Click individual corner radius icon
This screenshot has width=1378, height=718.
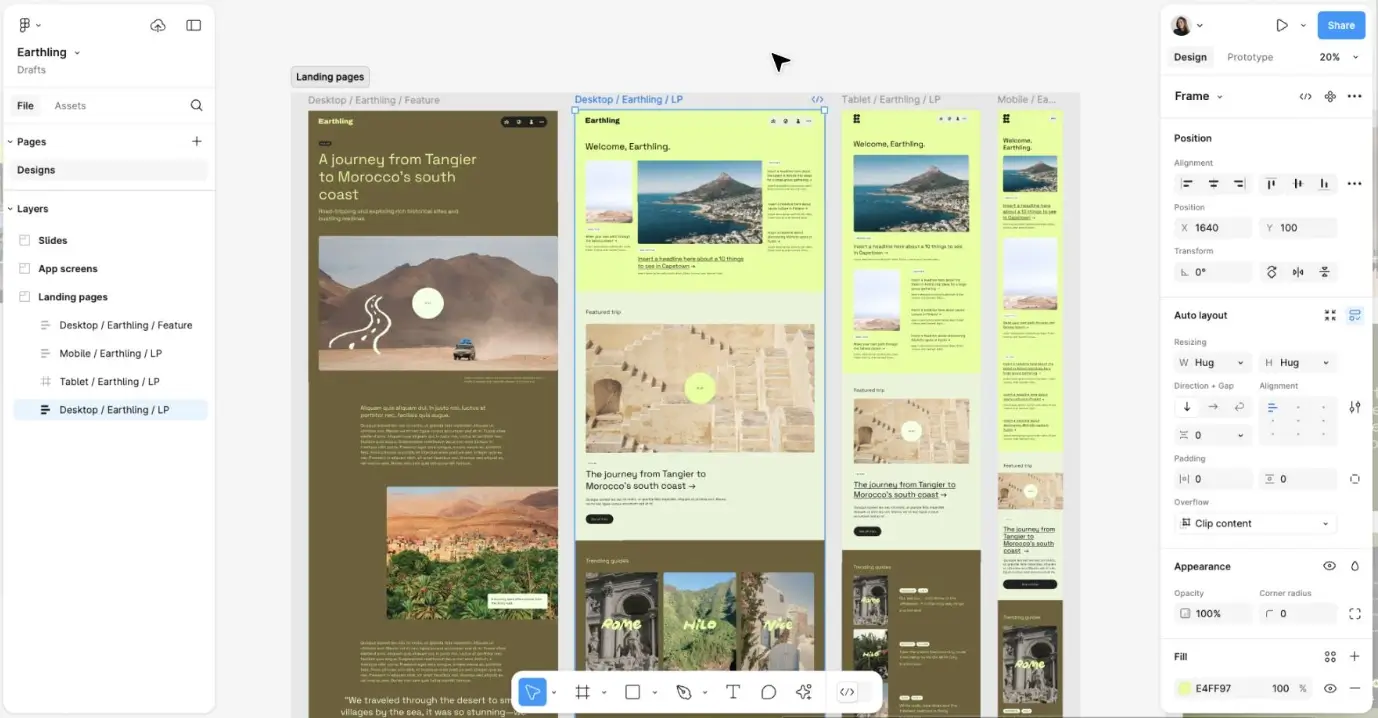1355,614
